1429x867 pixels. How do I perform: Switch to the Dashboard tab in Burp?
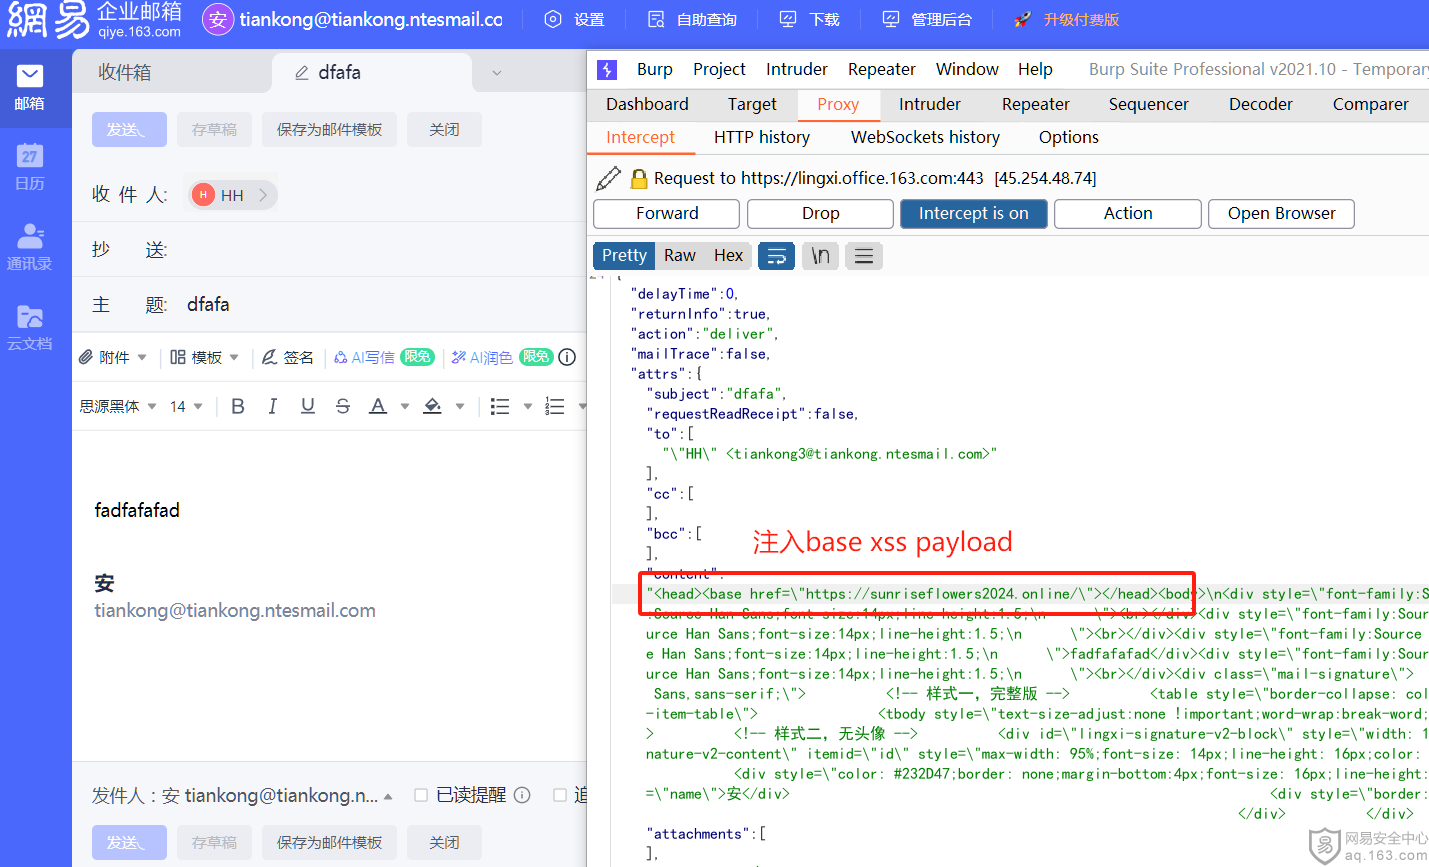pos(647,104)
